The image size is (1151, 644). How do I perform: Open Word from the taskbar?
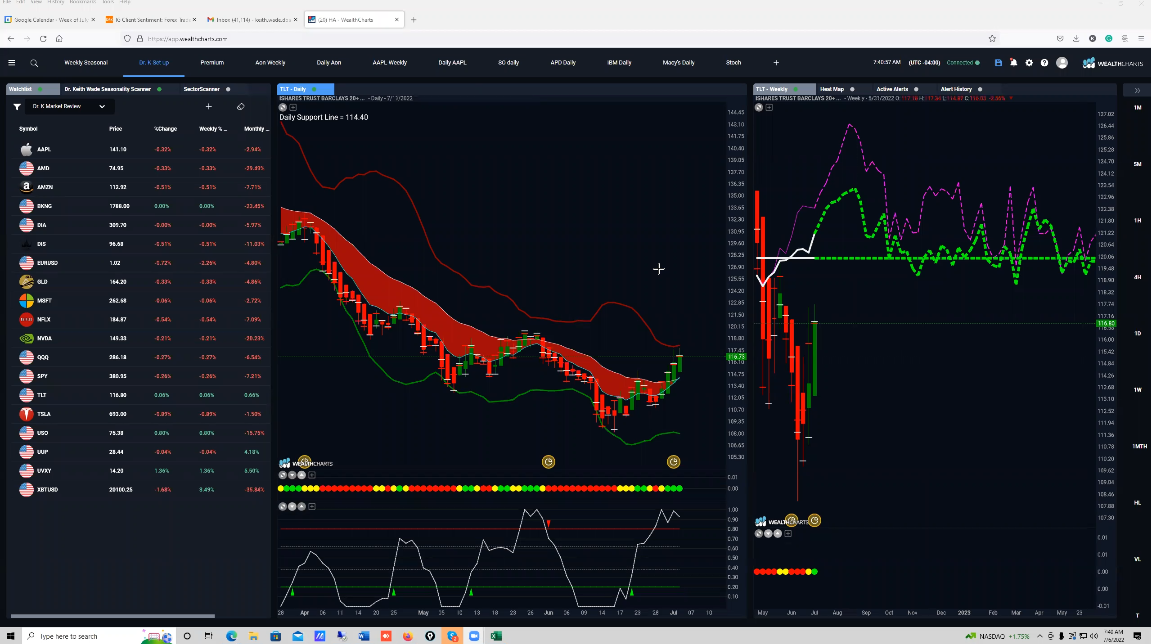pos(364,636)
